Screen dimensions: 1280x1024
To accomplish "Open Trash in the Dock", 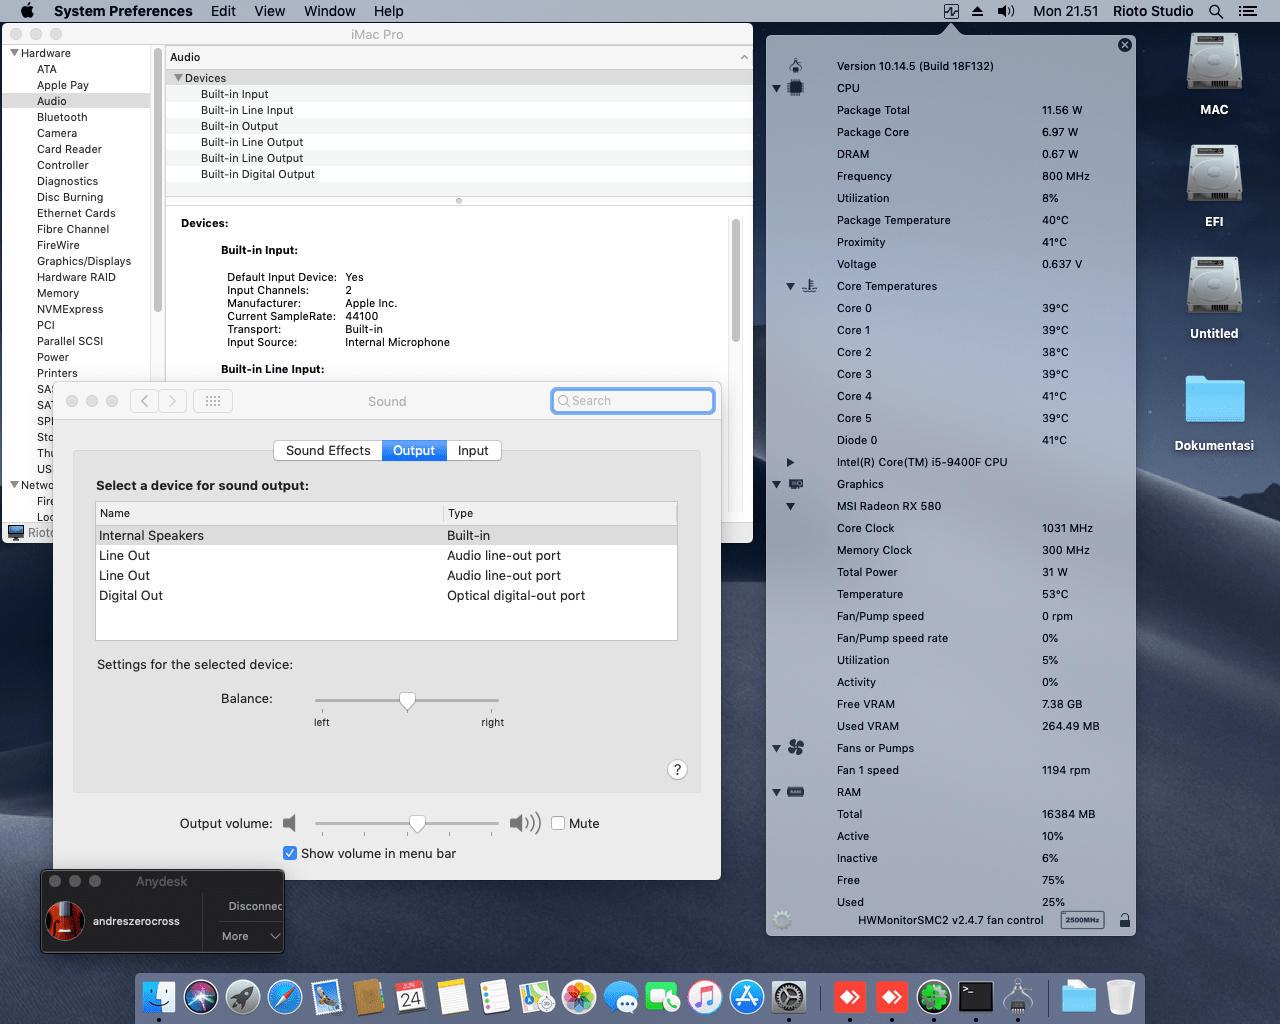I will pyautogui.click(x=1121, y=997).
